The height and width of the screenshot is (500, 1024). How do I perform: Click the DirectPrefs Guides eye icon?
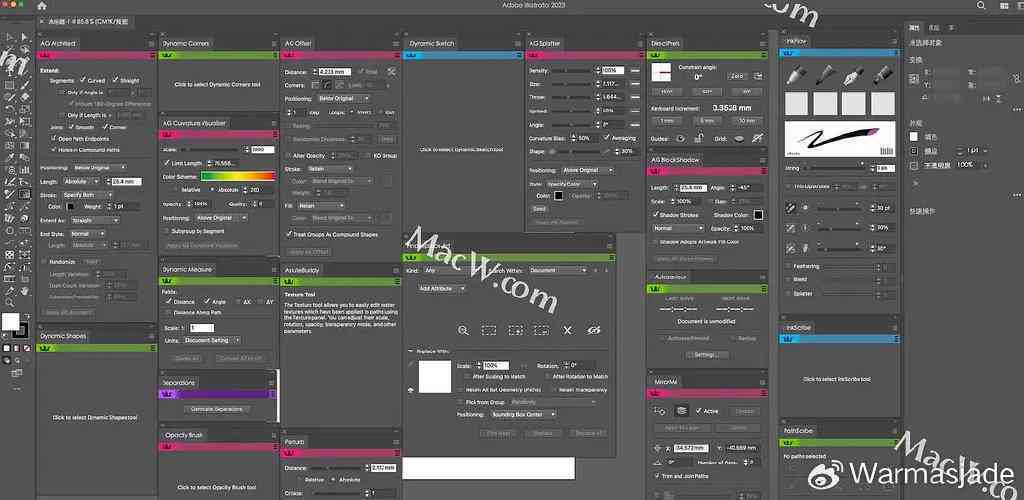680,138
